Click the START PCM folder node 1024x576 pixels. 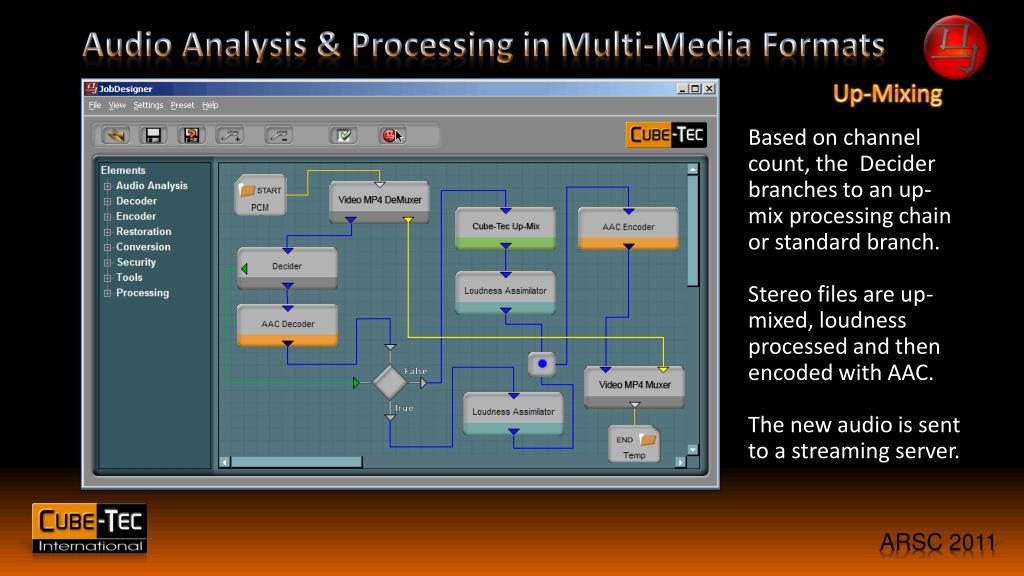tap(261, 195)
